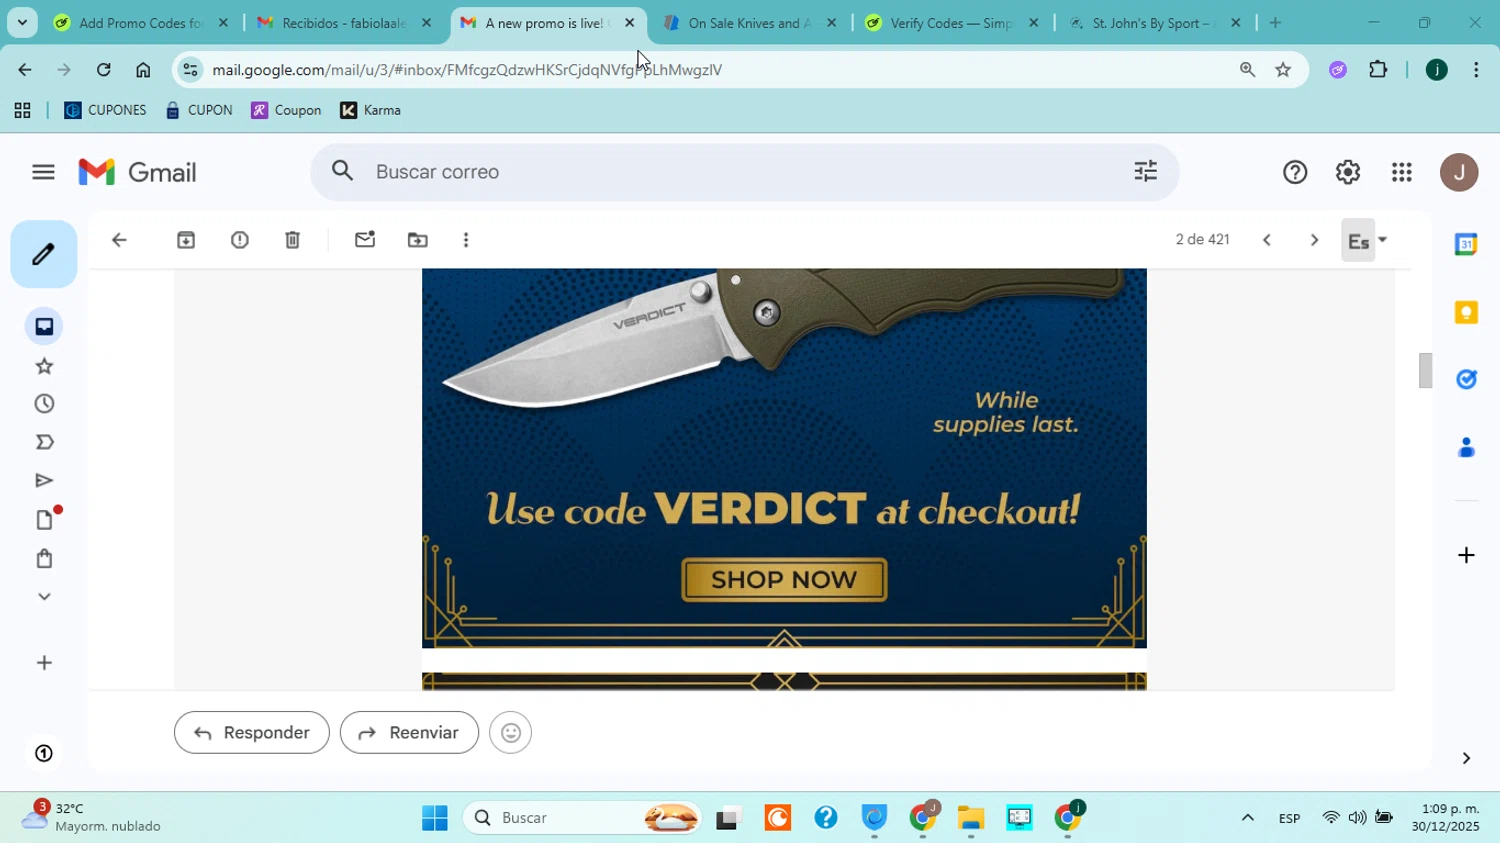Click Reenviar forward button
This screenshot has width=1500, height=843.
coord(409,733)
